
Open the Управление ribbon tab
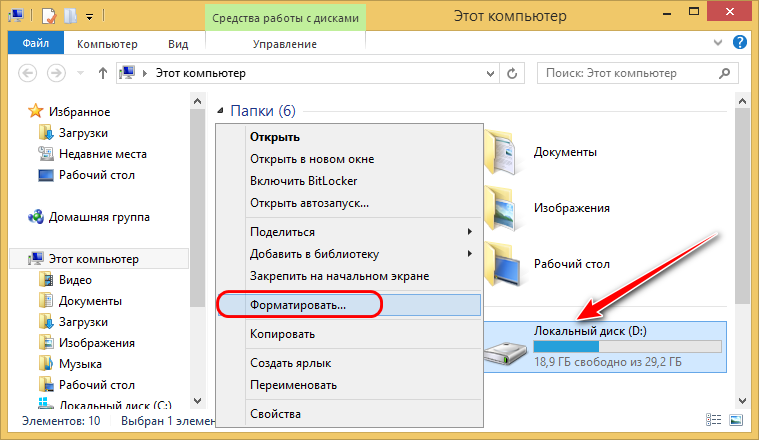tap(285, 44)
